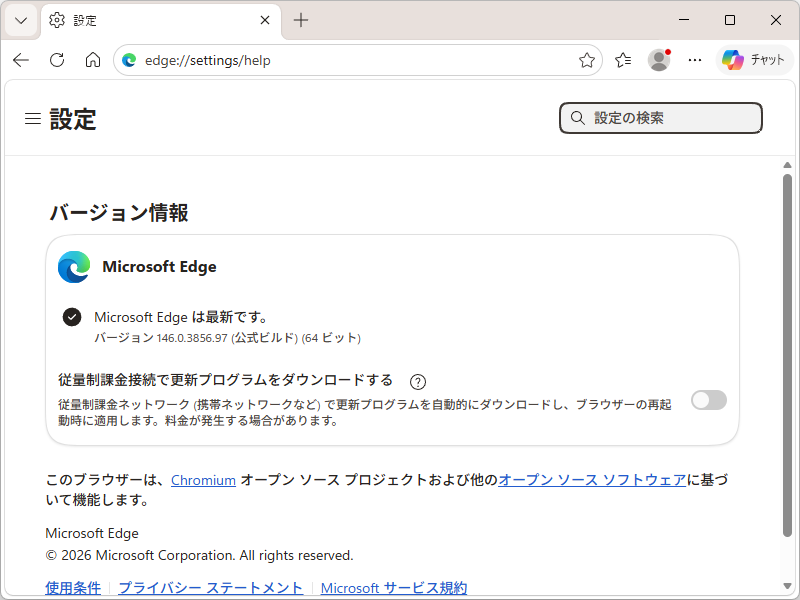
Task: Open the favorites hub icon next to the star
Action: tap(623, 60)
